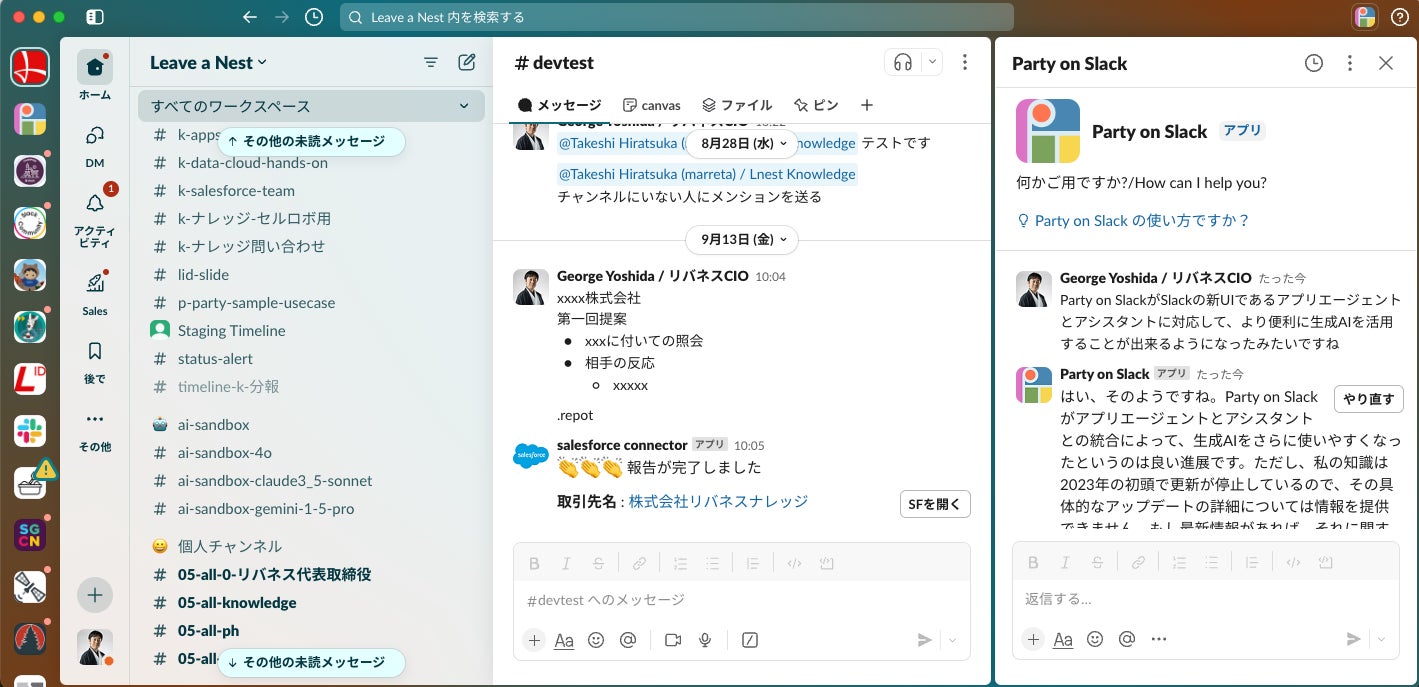Toggle code formatting in devtest composer
This screenshot has height=687, width=1419.
[x=794, y=563]
